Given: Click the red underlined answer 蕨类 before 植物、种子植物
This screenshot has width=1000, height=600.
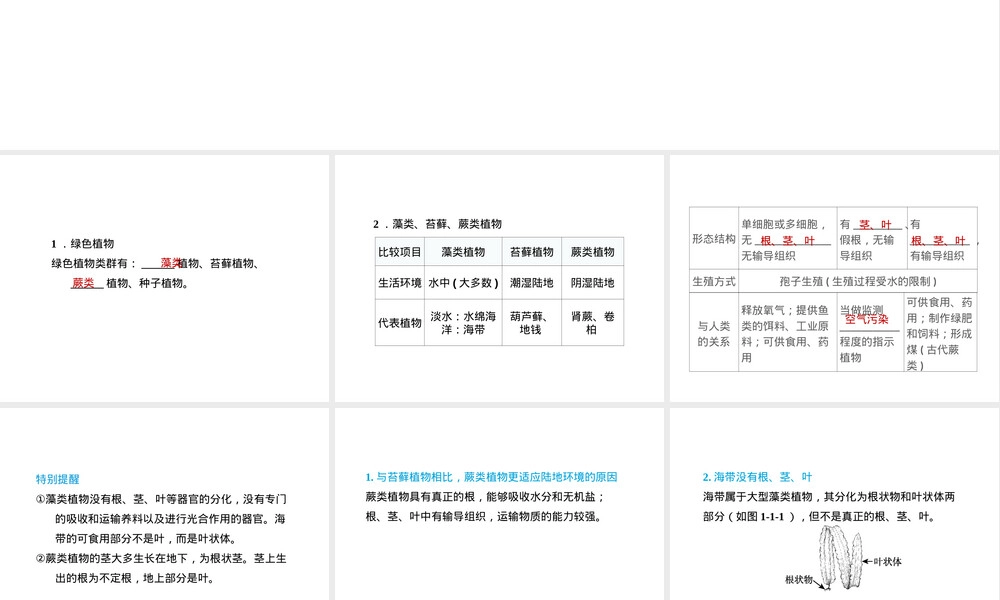Looking at the screenshot, I should (x=84, y=283).
